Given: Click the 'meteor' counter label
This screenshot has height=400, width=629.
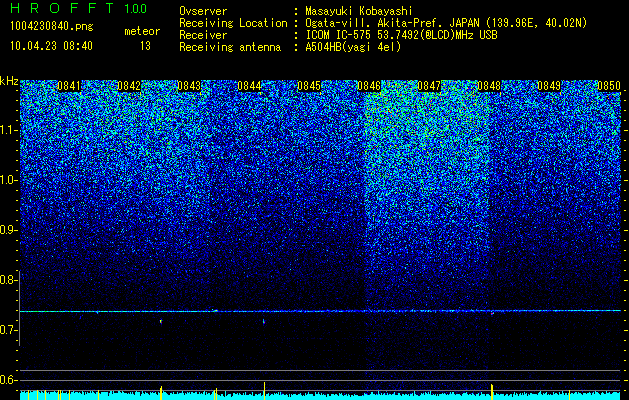Looking at the screenshot, I should (x=142, y=31).
